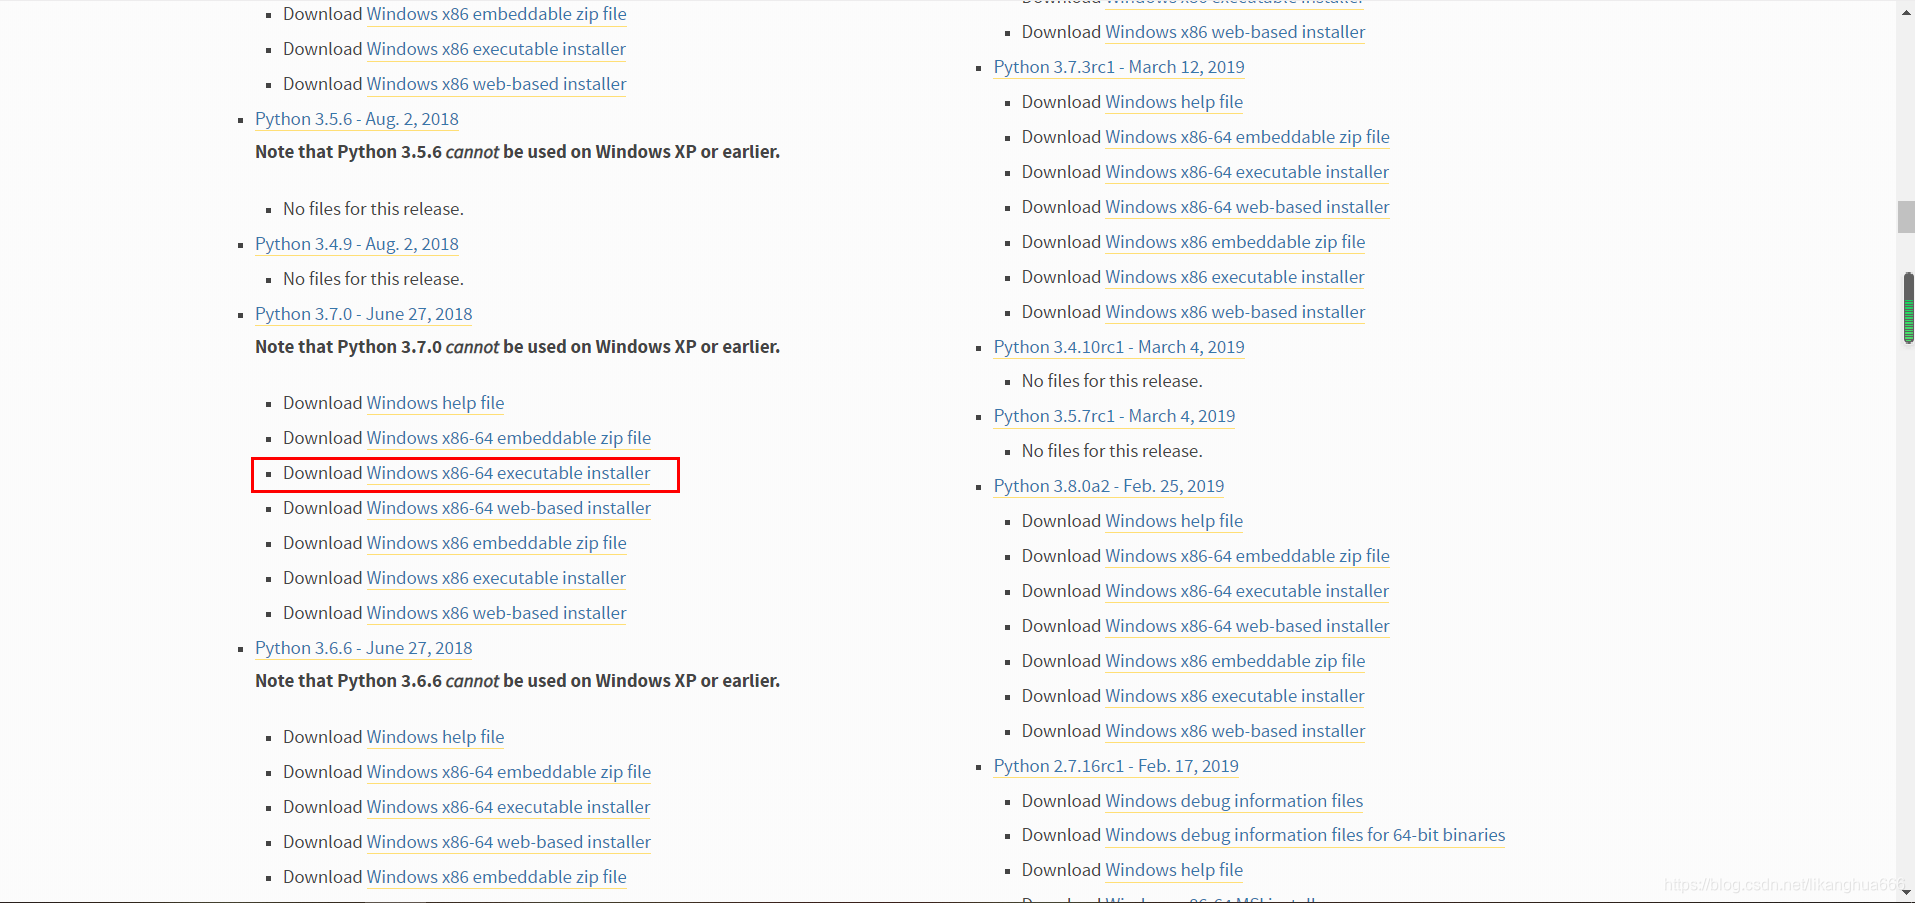Screen dimensions: 1915x903
Task: Open the Python 3.6.6 - June 27, 2018 release link
Action: (x=363, y=648)
